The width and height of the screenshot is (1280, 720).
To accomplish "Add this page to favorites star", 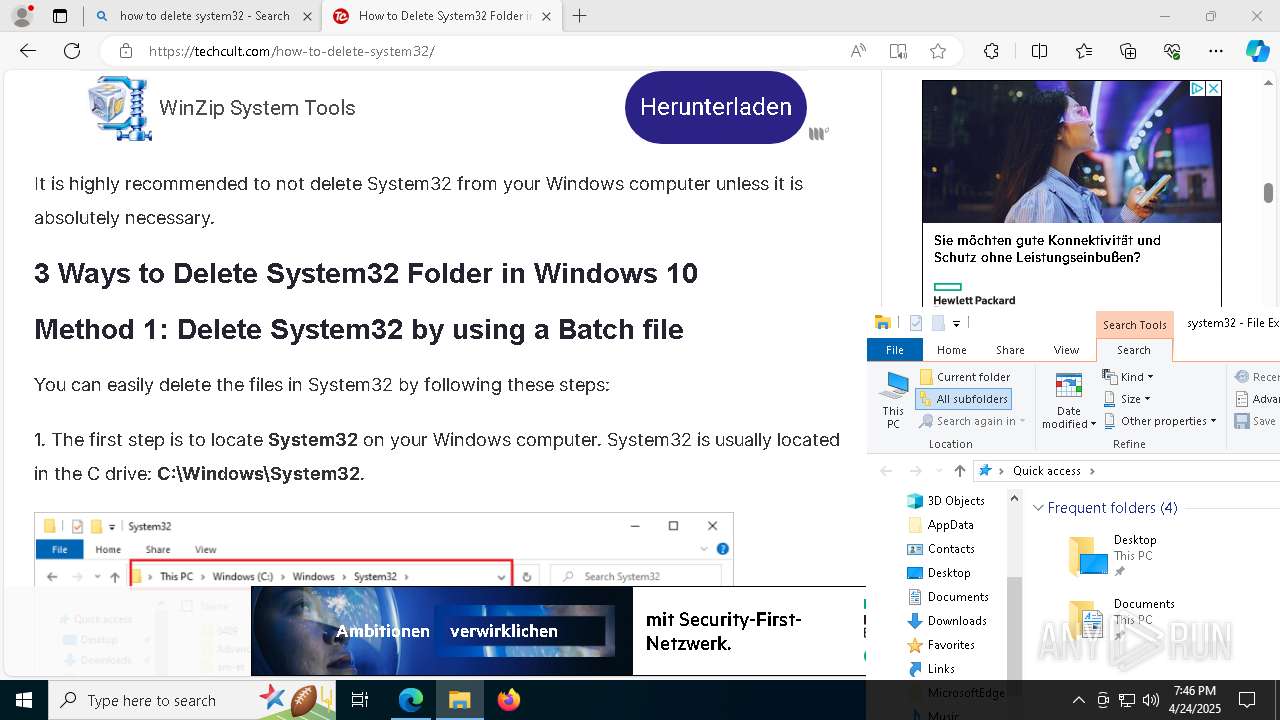I will (937, 51).
